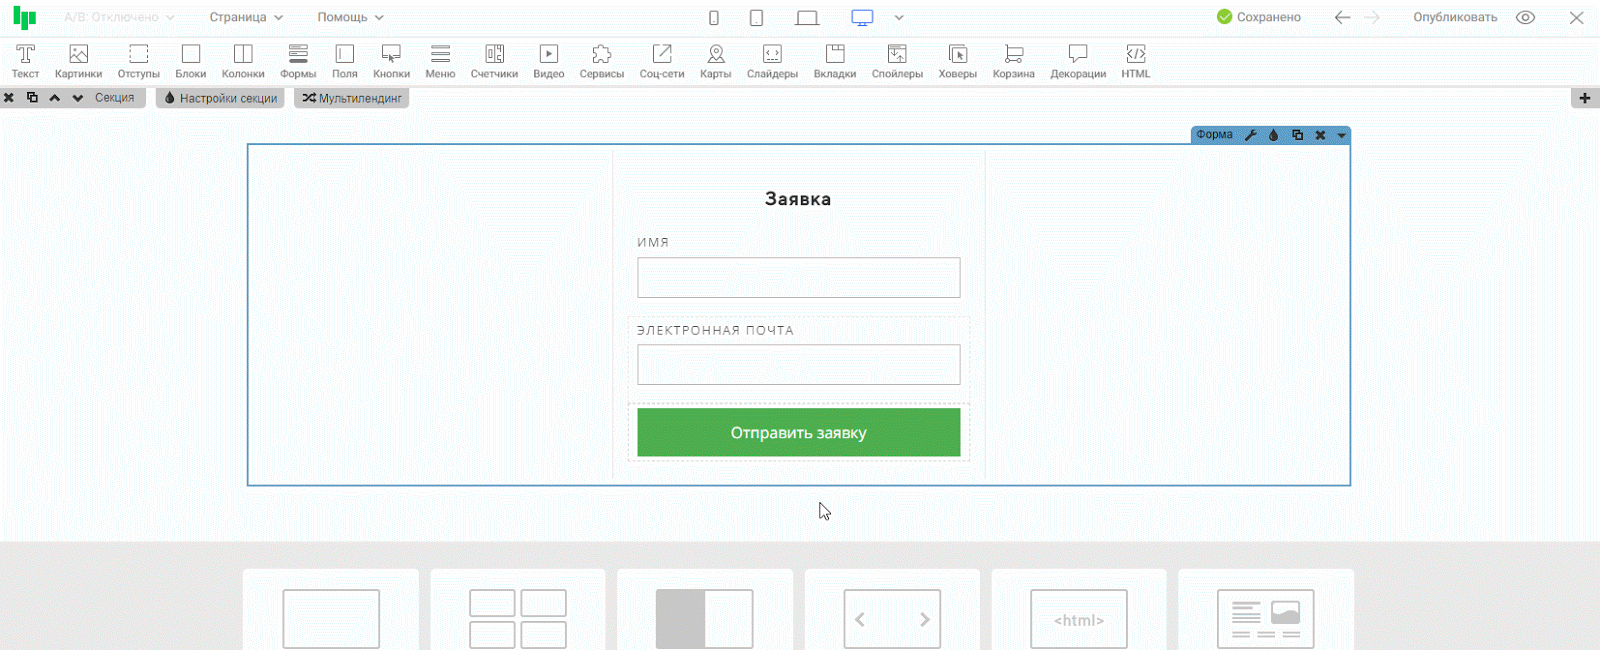Open the device view chevron dropdown
The image size is (1600, 650).
pyautogui.click(x=899, y=17)
